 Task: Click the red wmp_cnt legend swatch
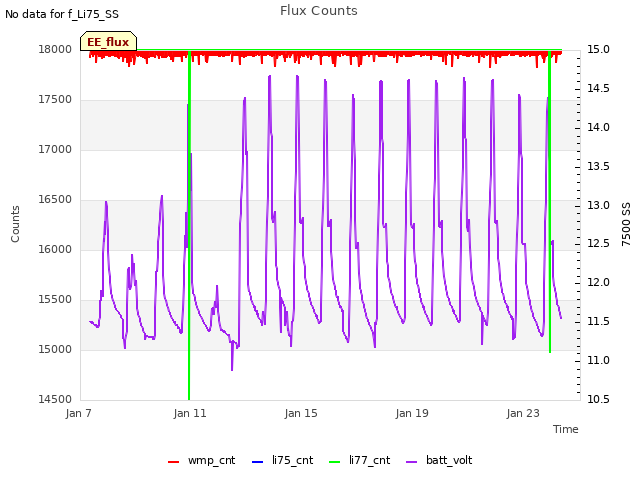pyautogui.click(x=173, y=462)
